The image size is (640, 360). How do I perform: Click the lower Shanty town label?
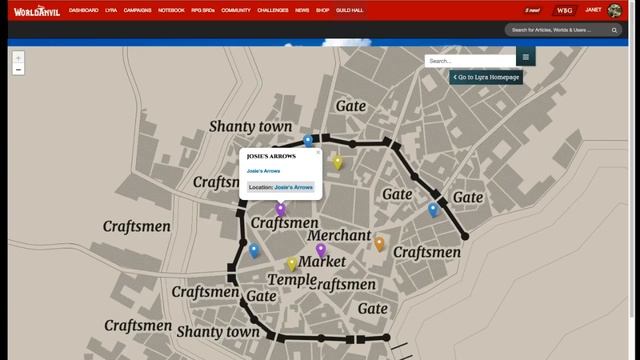218,332
